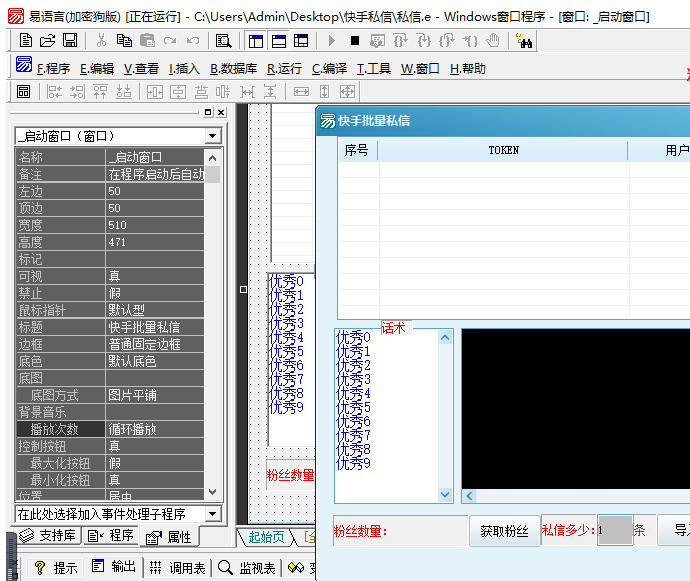Click the second window layout toolbar icon

(279, 41)
